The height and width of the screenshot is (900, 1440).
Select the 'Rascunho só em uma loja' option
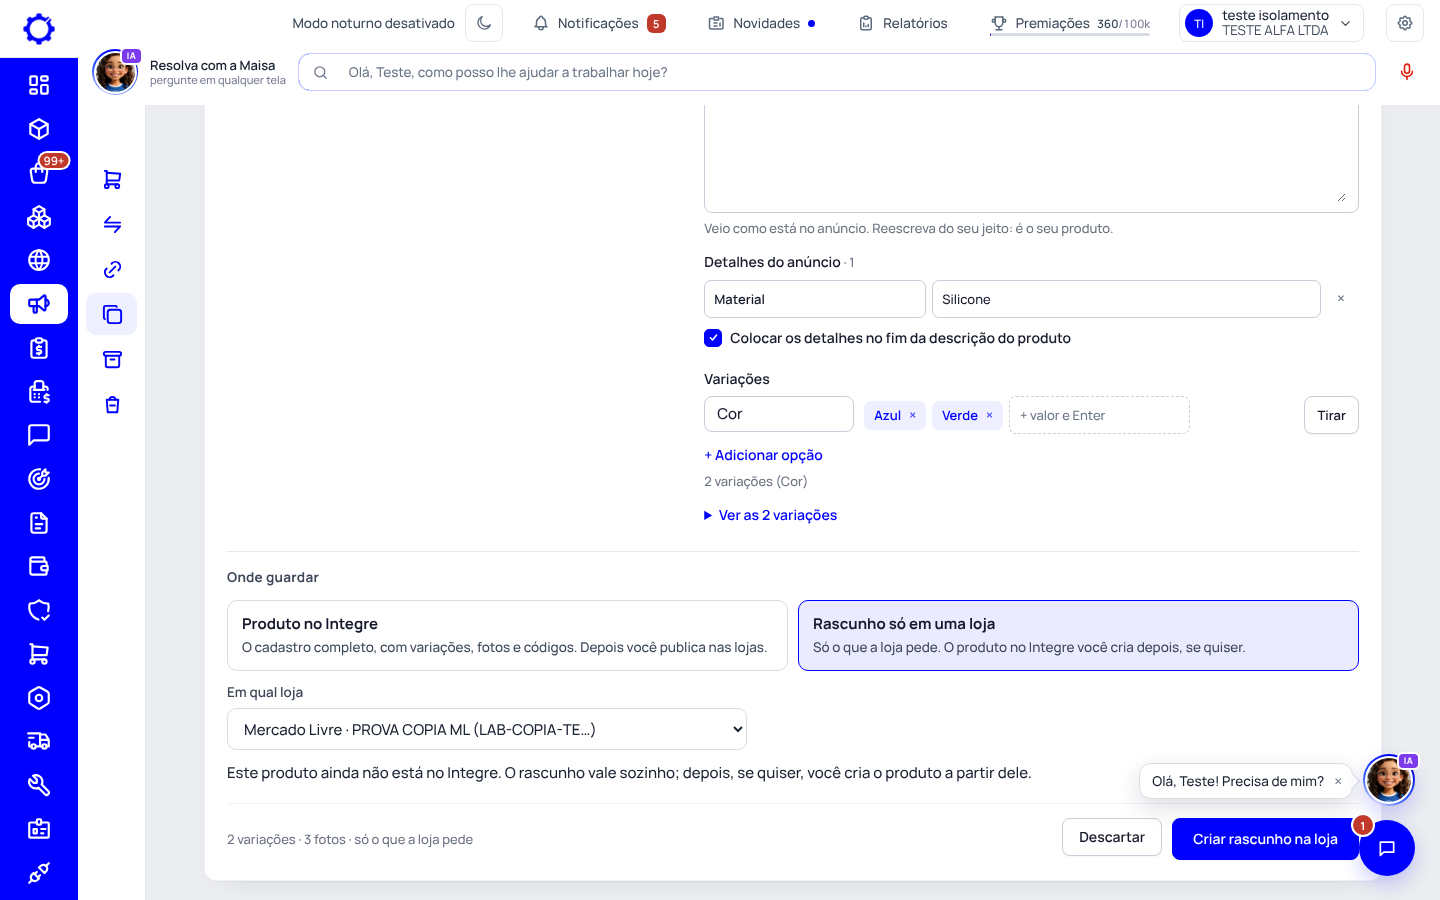[1078, 635]
